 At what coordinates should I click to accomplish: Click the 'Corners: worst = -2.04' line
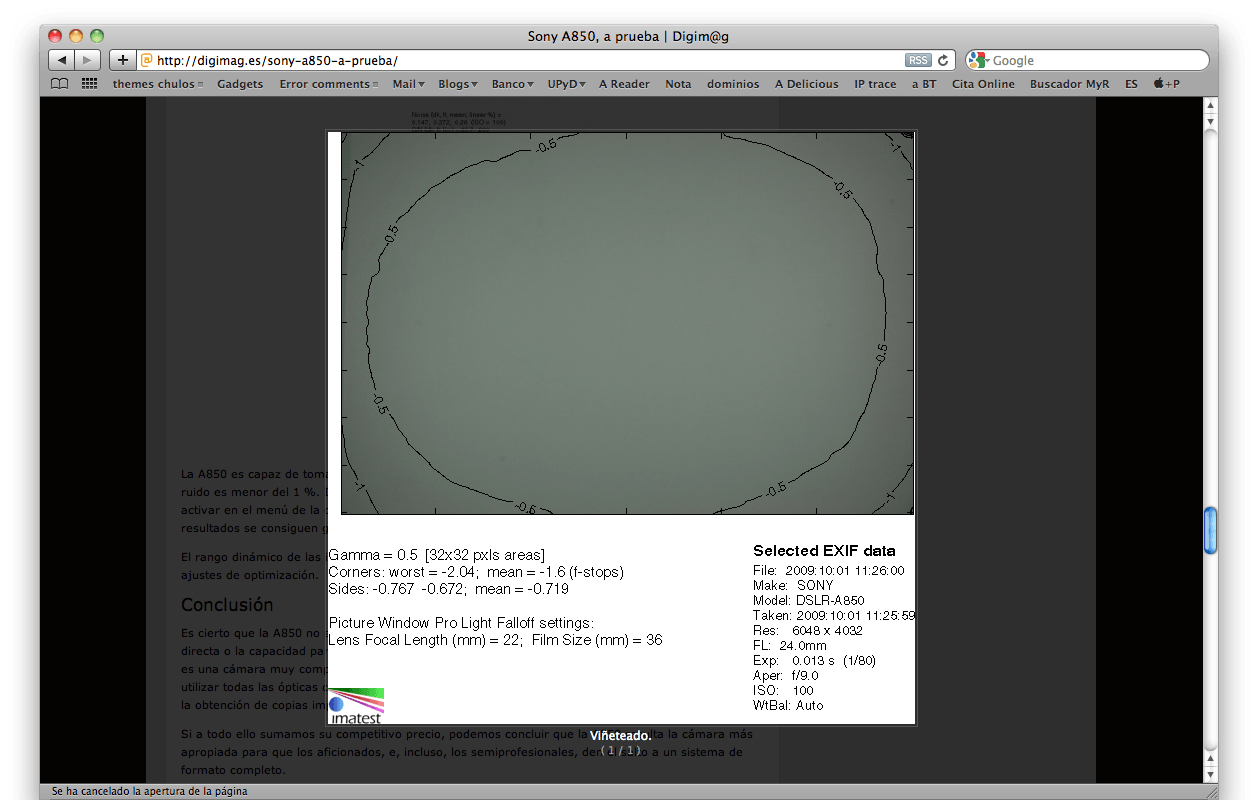click(x=476, y=572)
